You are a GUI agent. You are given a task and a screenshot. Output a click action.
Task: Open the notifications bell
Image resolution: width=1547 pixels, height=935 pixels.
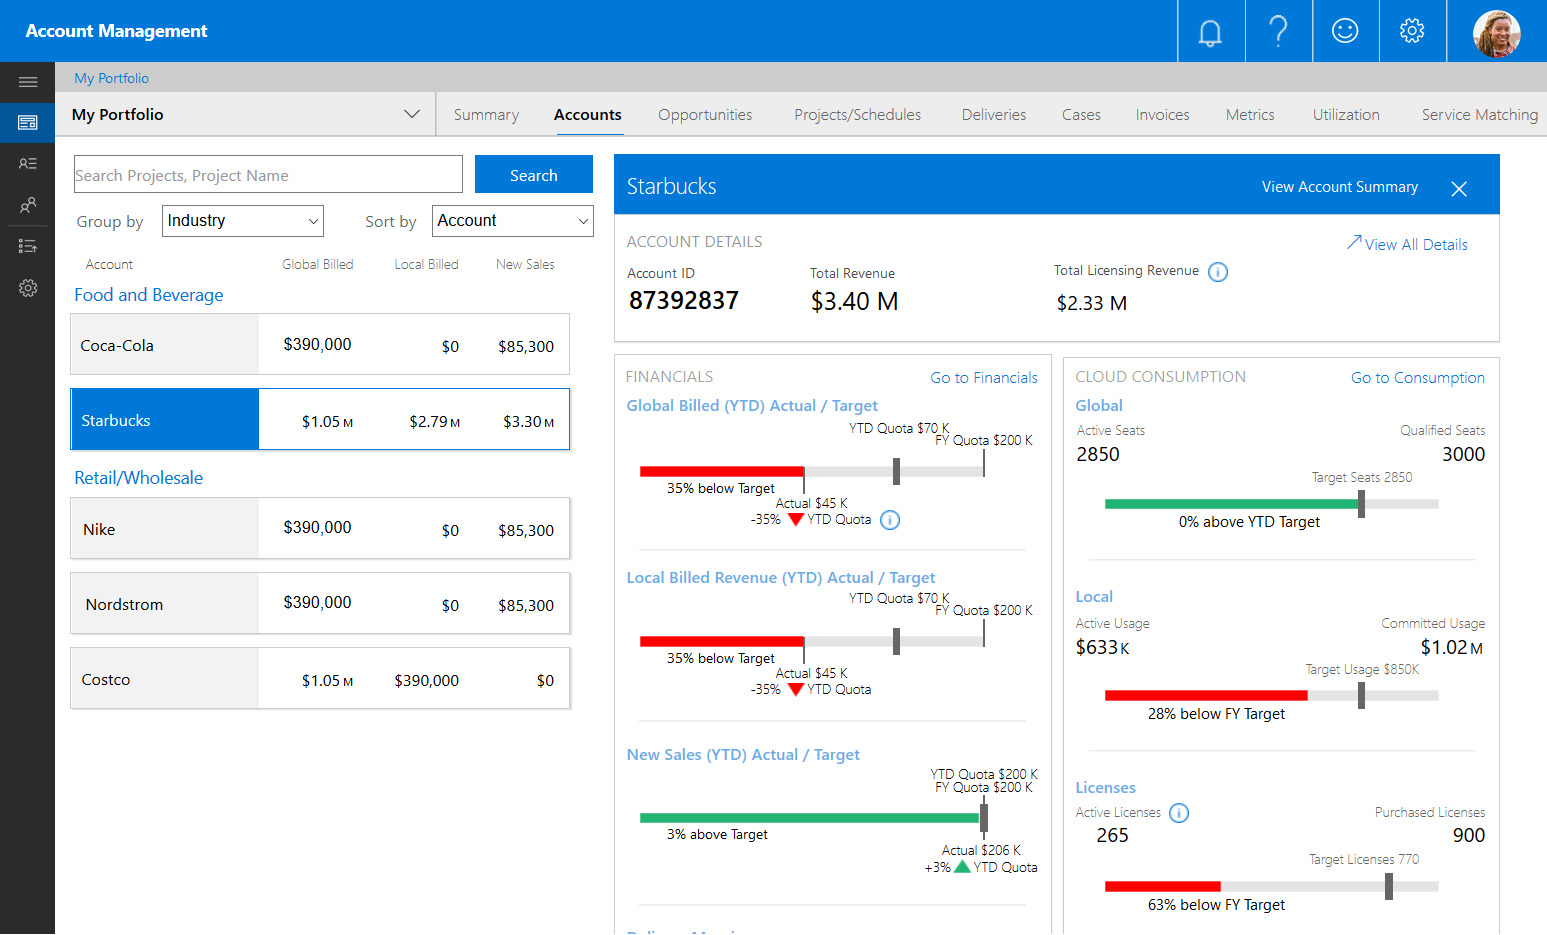[x=1210, y=31]
